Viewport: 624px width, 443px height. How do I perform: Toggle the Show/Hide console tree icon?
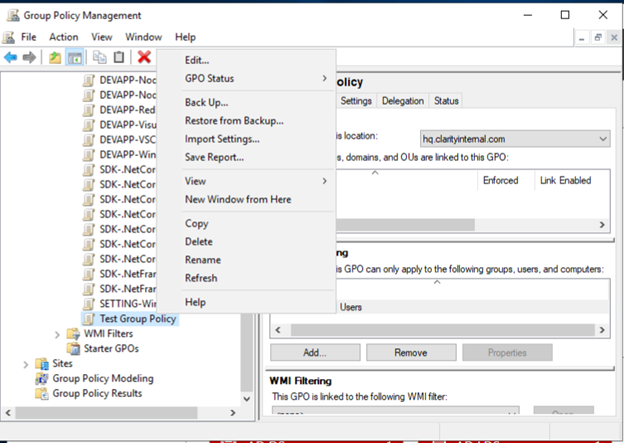coord(74,58)
